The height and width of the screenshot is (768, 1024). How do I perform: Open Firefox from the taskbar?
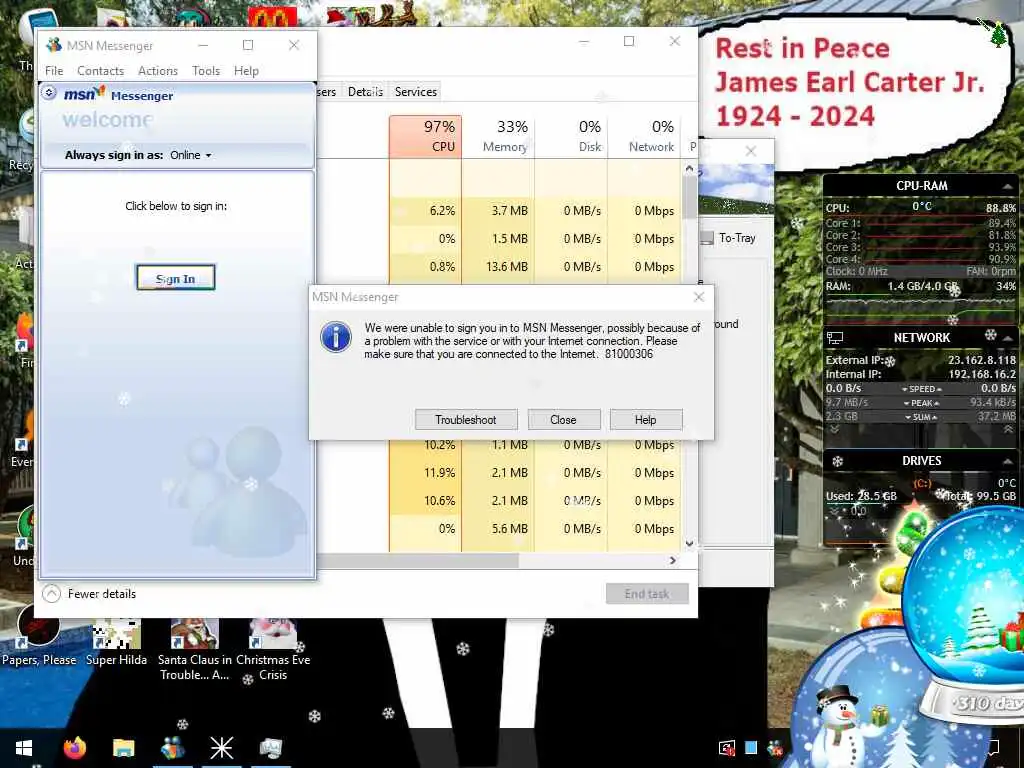coord(74,747)
